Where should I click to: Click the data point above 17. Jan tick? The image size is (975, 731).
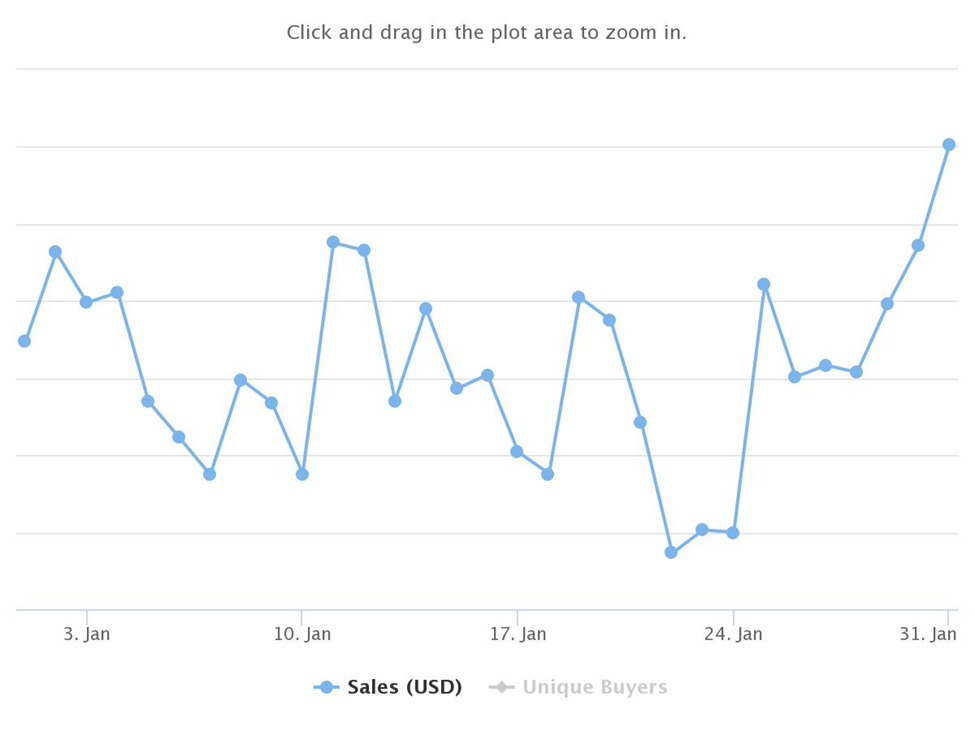coord(517,451)
